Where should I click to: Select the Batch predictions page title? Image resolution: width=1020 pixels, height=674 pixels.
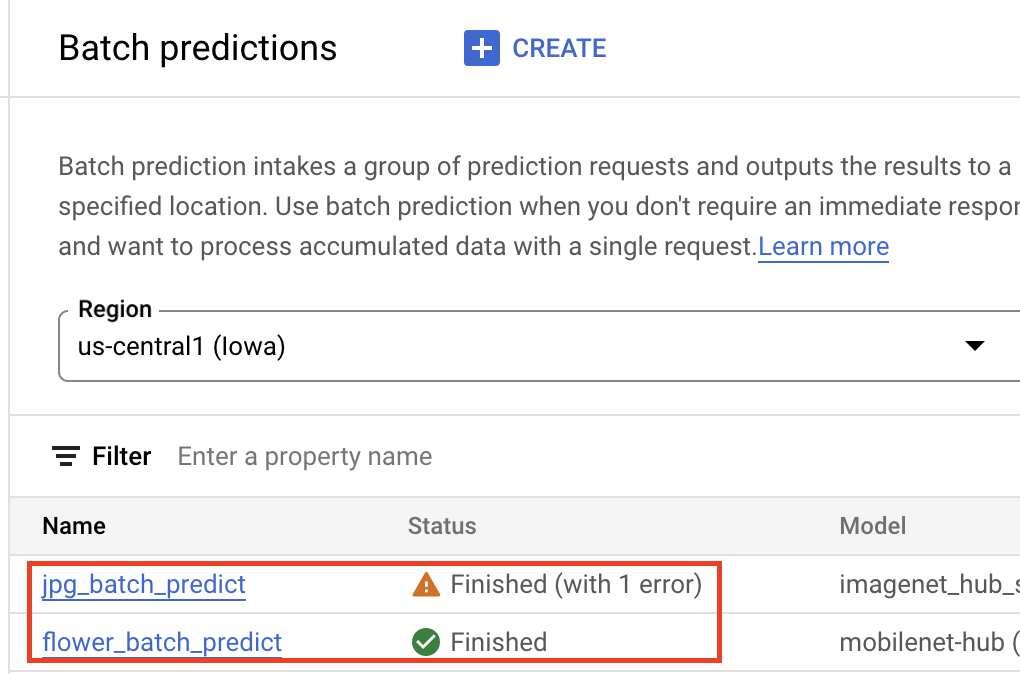pos(197,47)
